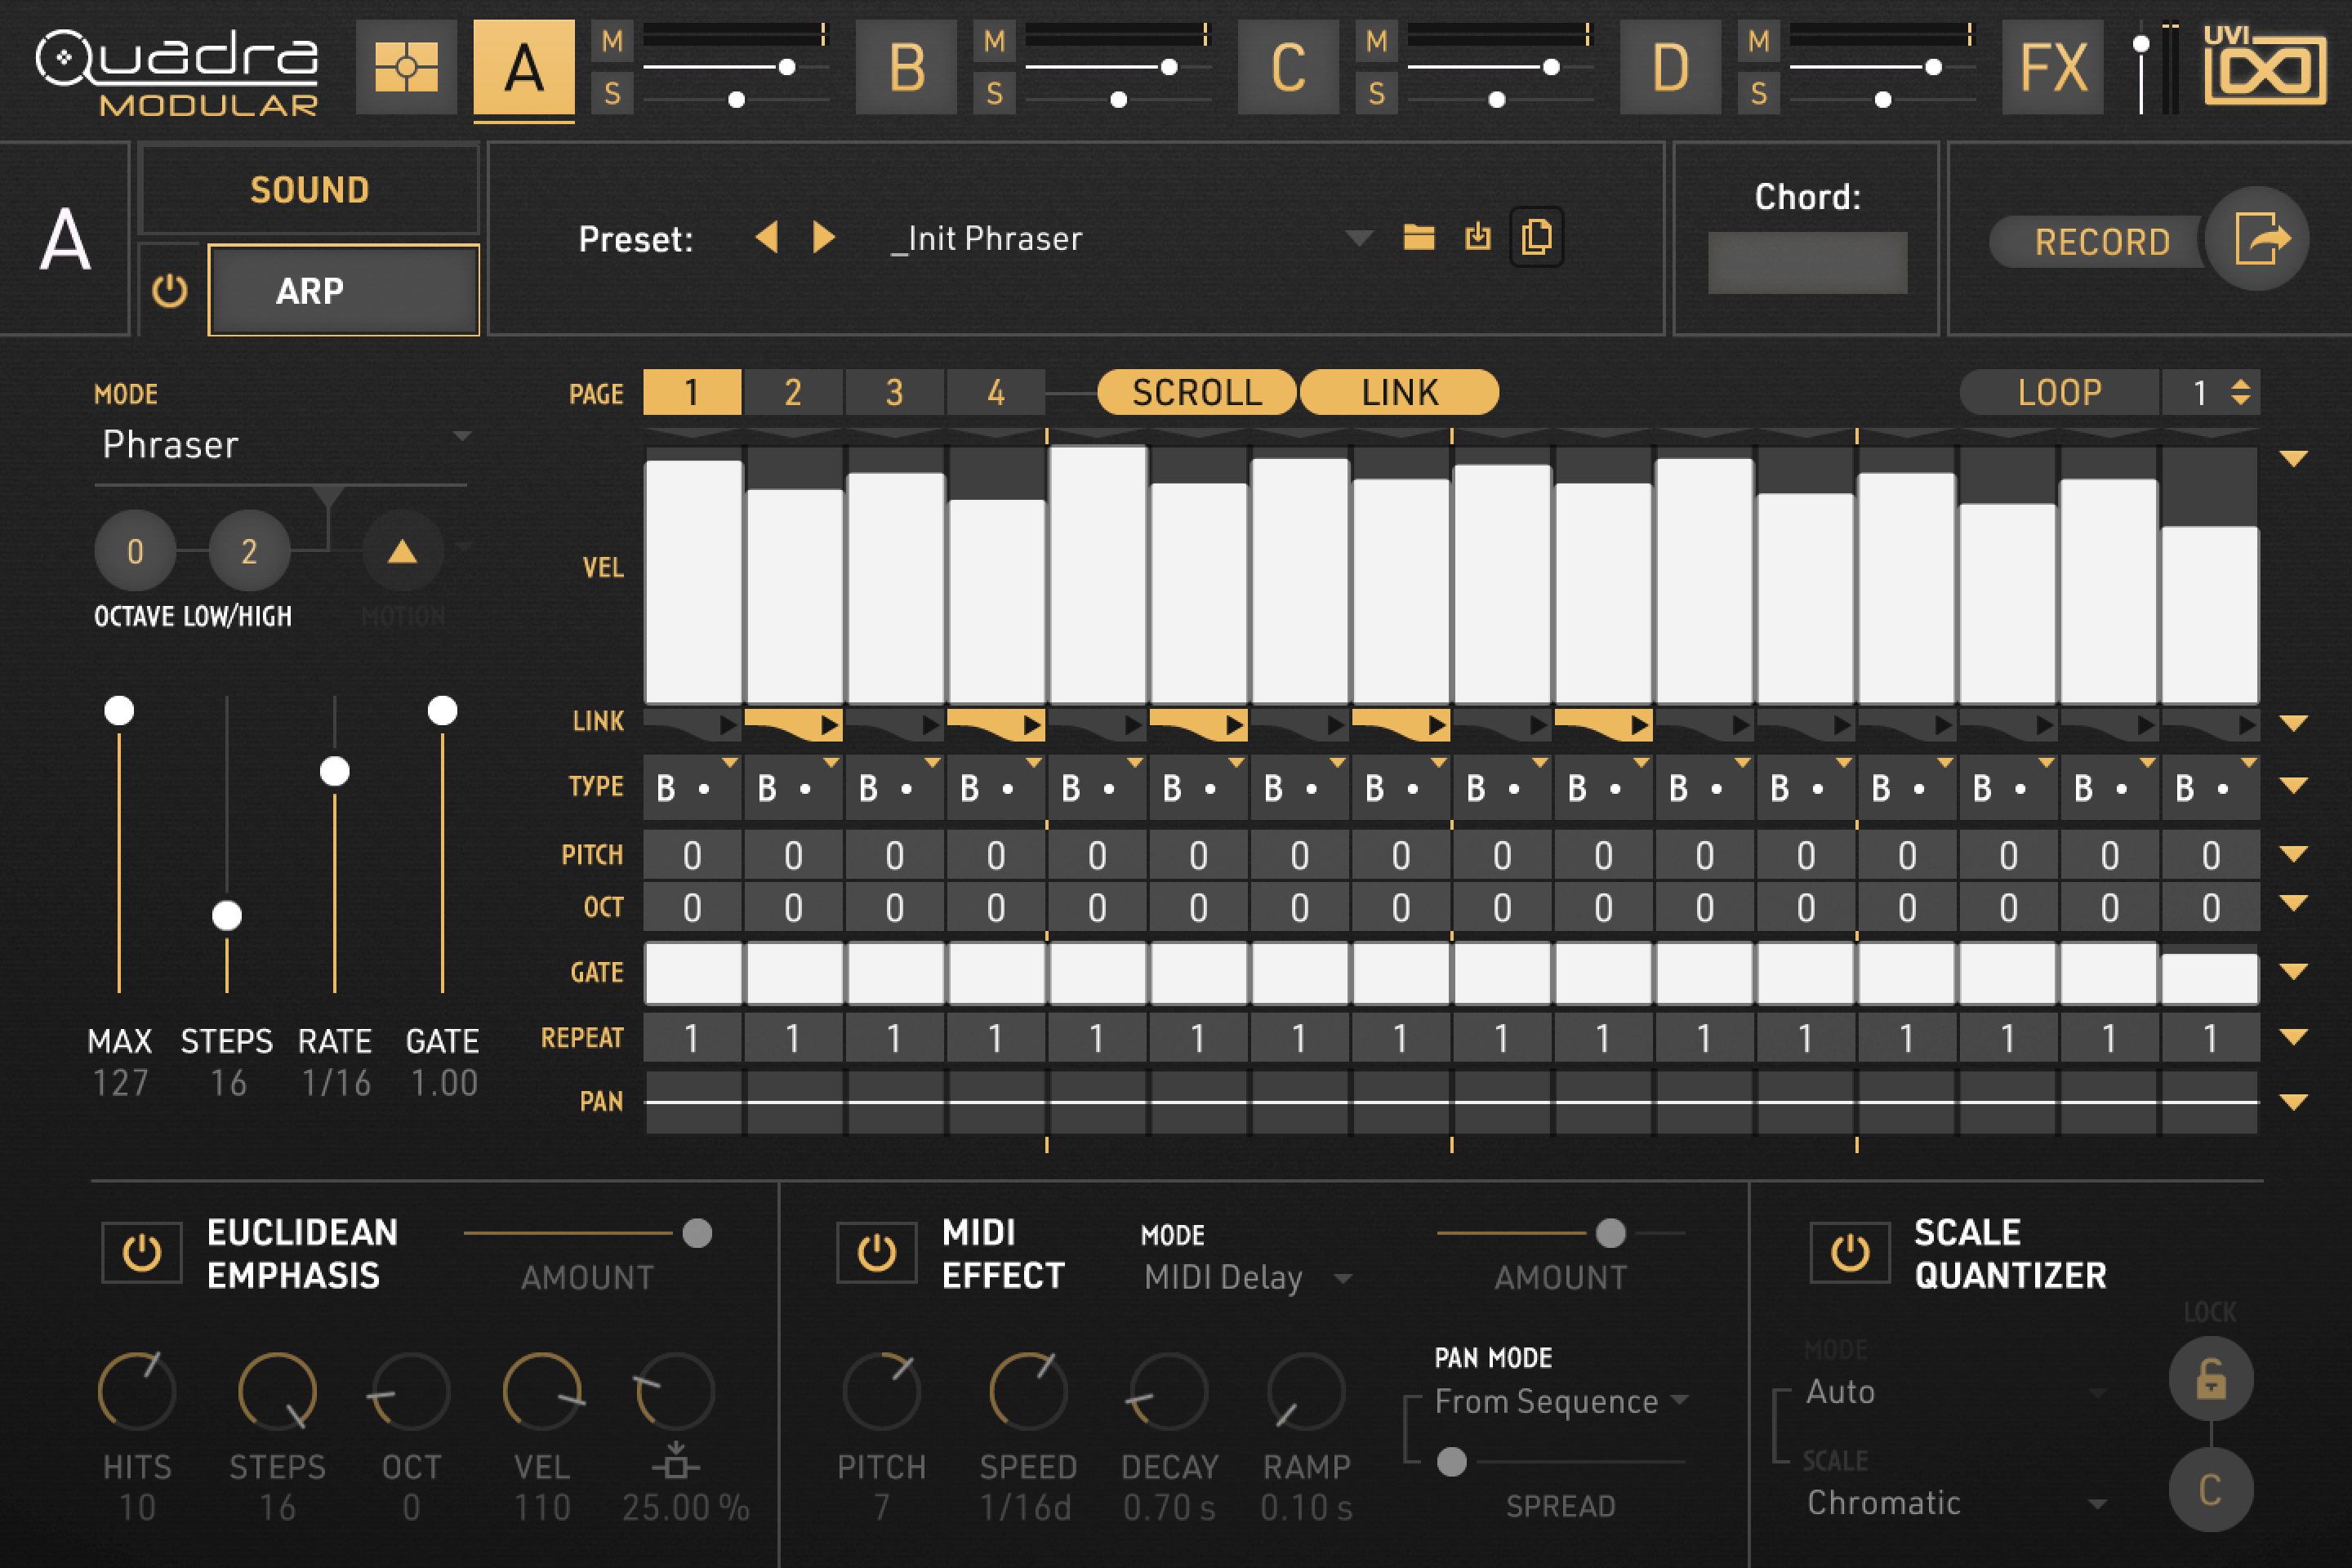This screenshot has height=1568, width=2352.
Task: Click the save preset icon
Action: coord(1478,238)
